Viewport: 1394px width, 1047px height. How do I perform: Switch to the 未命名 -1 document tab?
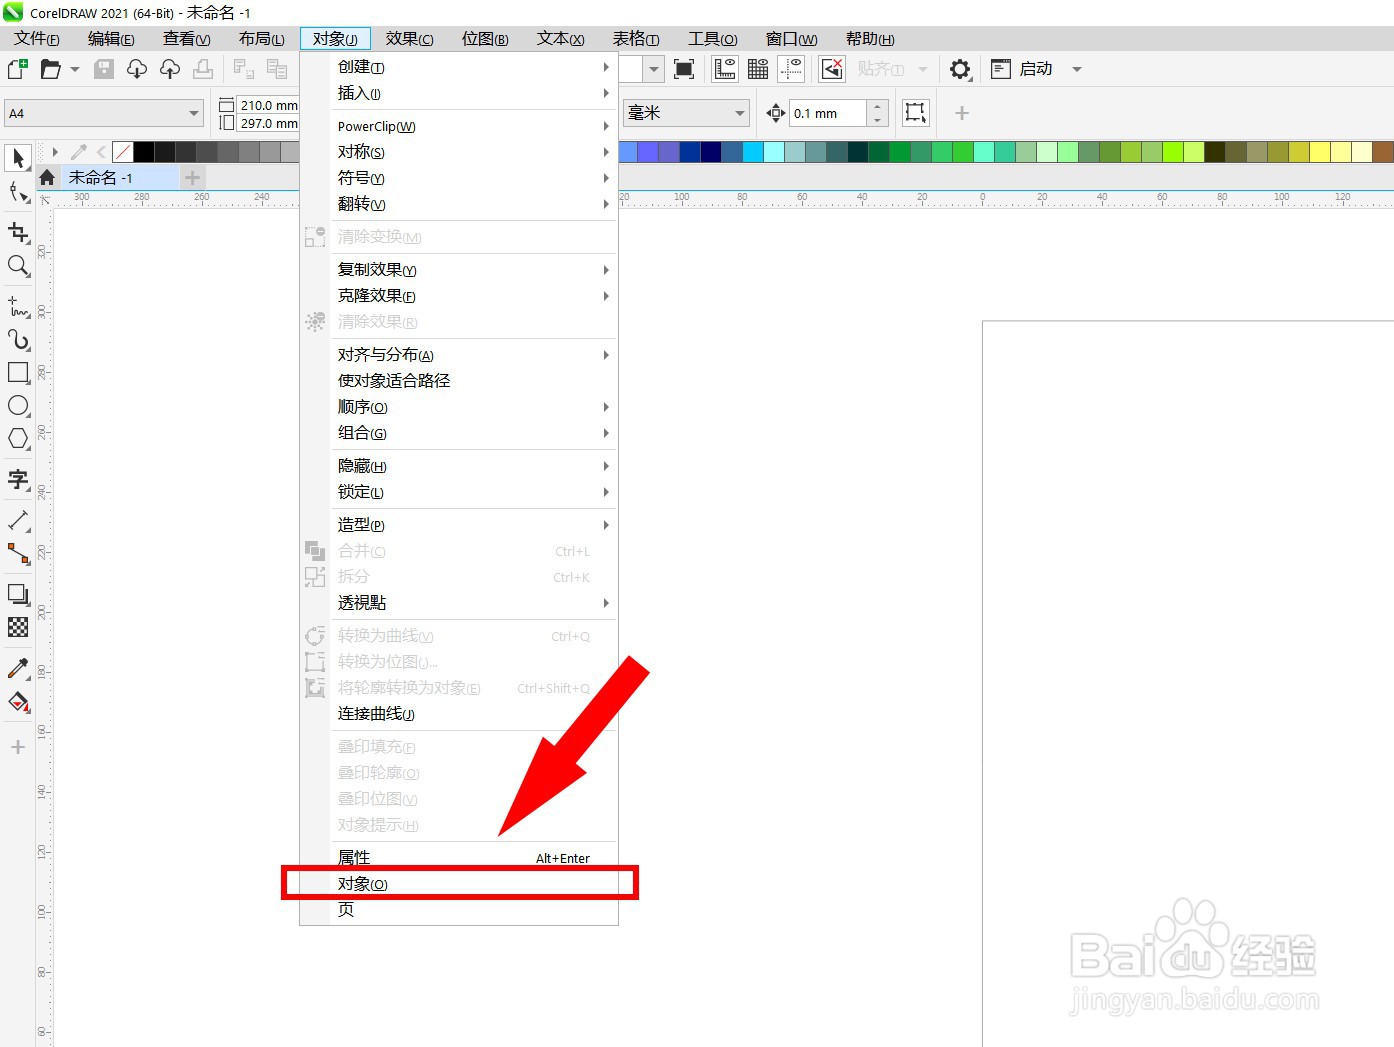click(119, 178)
